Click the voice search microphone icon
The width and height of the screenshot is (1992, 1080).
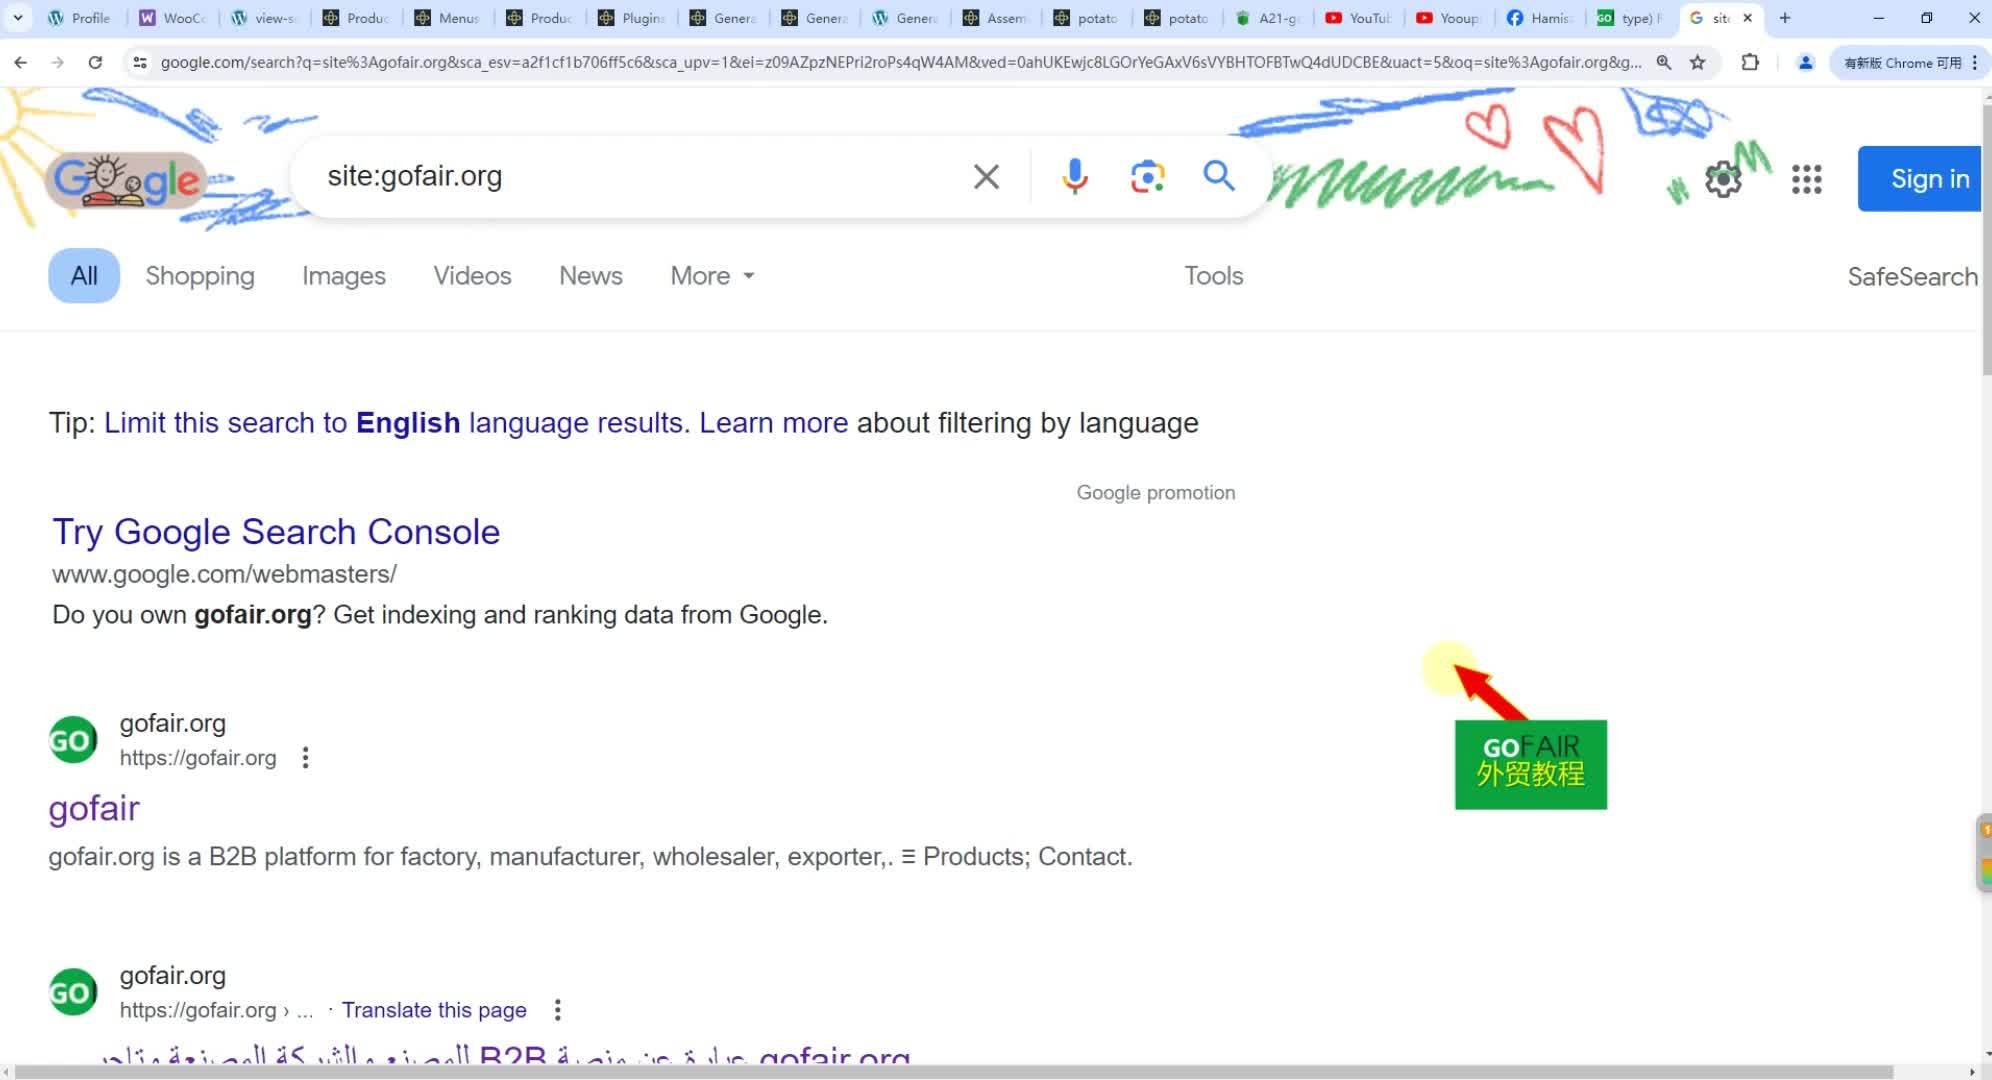[1074, 177]
